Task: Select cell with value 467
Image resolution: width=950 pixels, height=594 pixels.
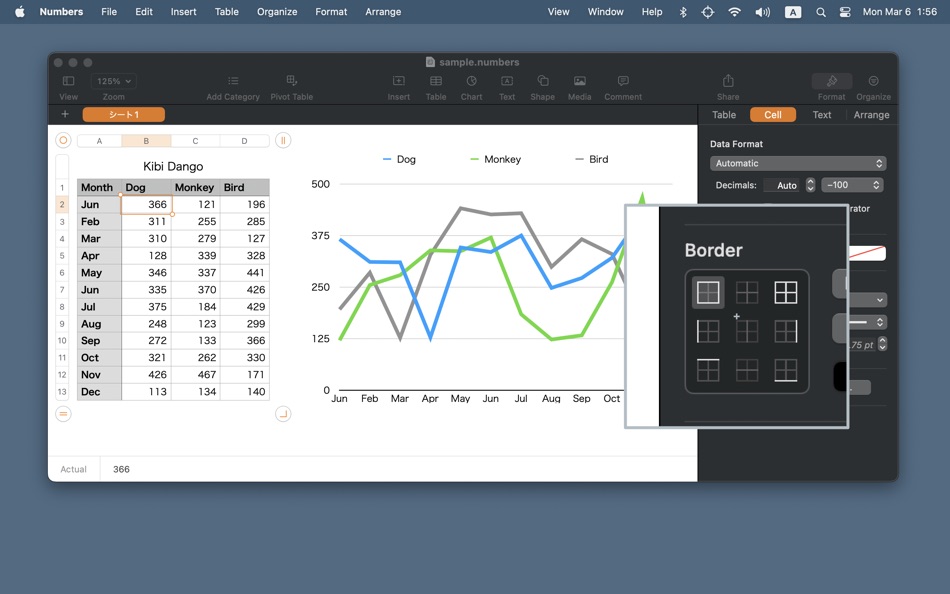Action: 195,375
